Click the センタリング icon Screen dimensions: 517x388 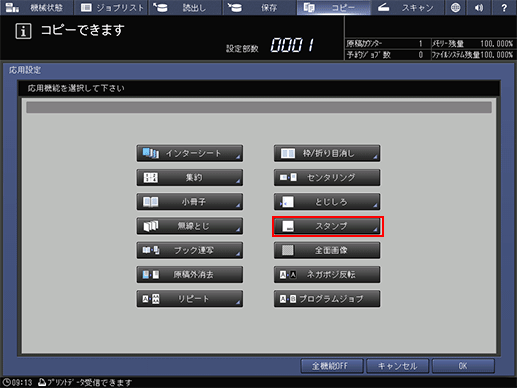click(288, 177)
